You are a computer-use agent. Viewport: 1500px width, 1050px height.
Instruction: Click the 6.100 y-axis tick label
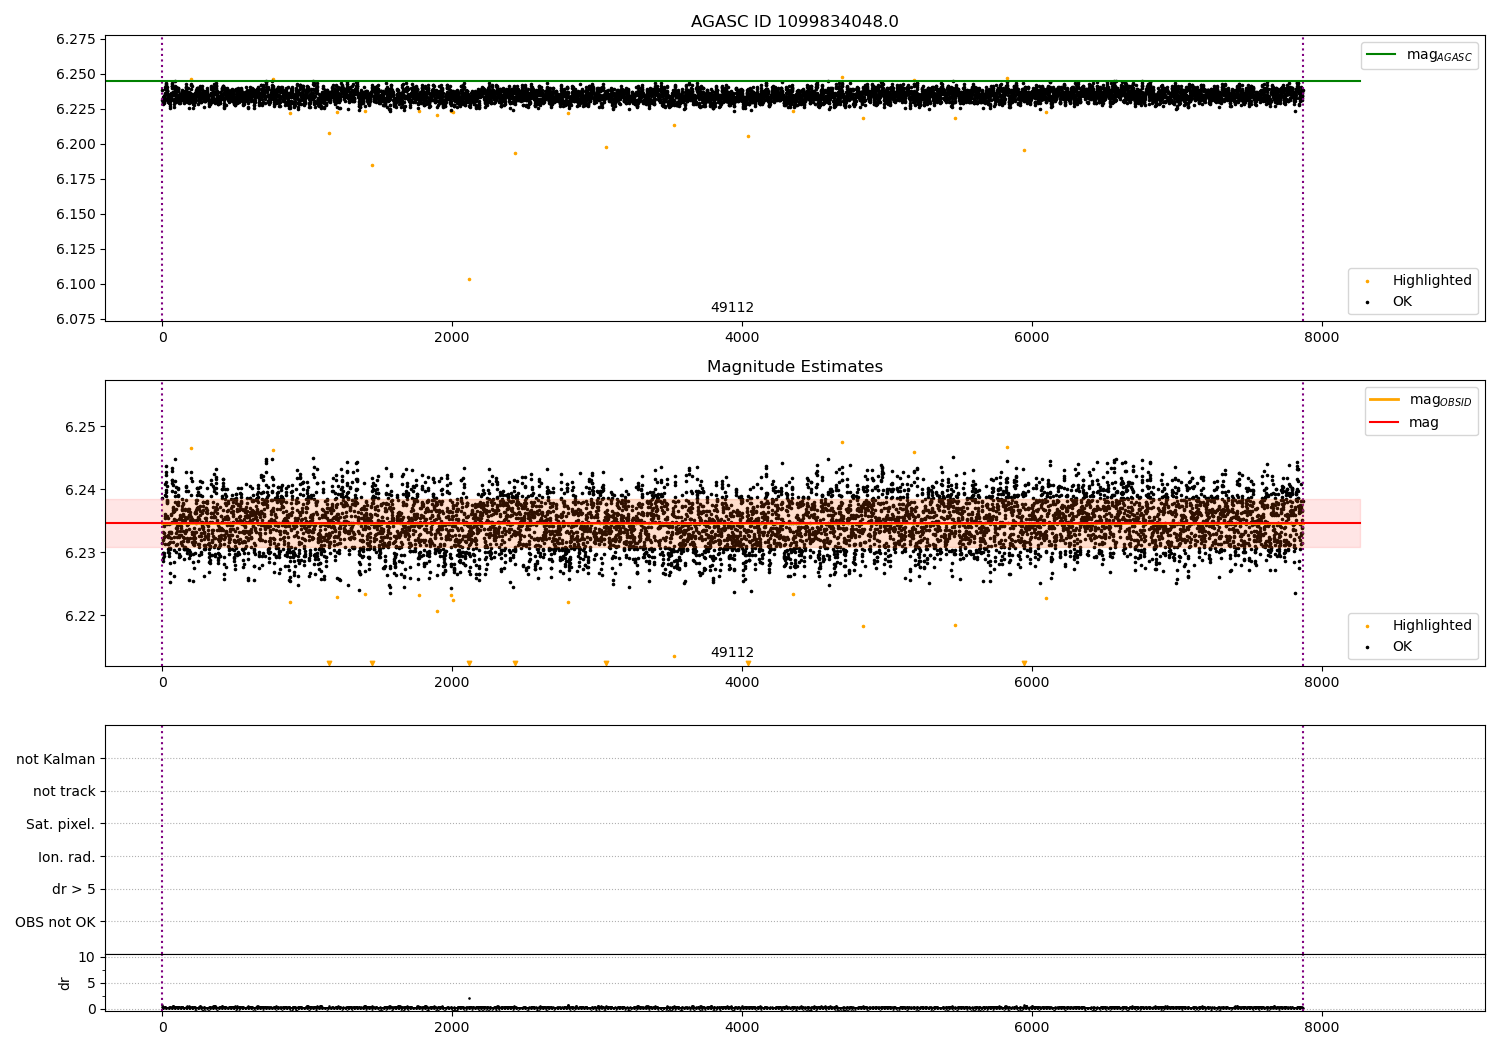[x=76, y=285]
